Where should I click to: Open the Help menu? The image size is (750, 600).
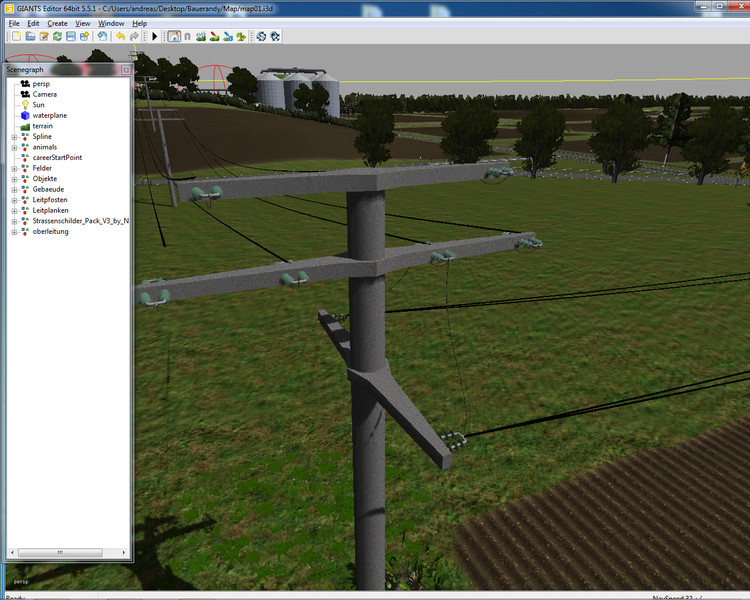tap(140, 23)
